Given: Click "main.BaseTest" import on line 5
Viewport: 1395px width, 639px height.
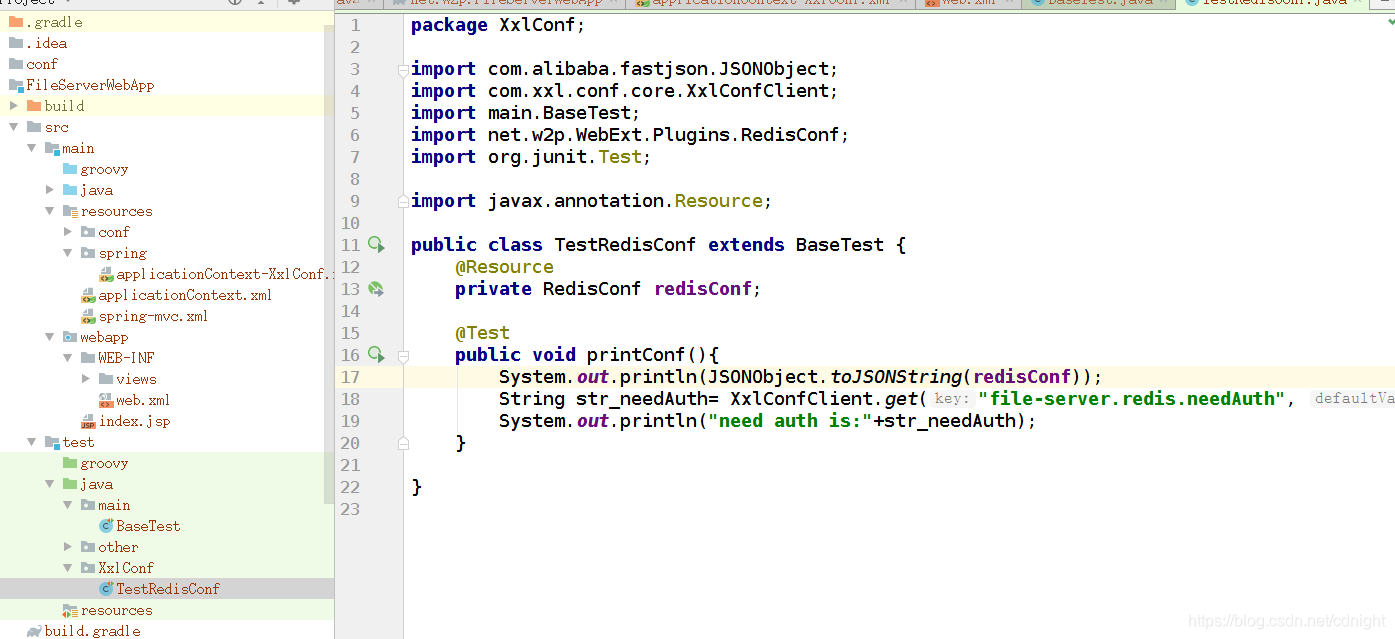Looking at the screenshot, I should click(559, 113).
